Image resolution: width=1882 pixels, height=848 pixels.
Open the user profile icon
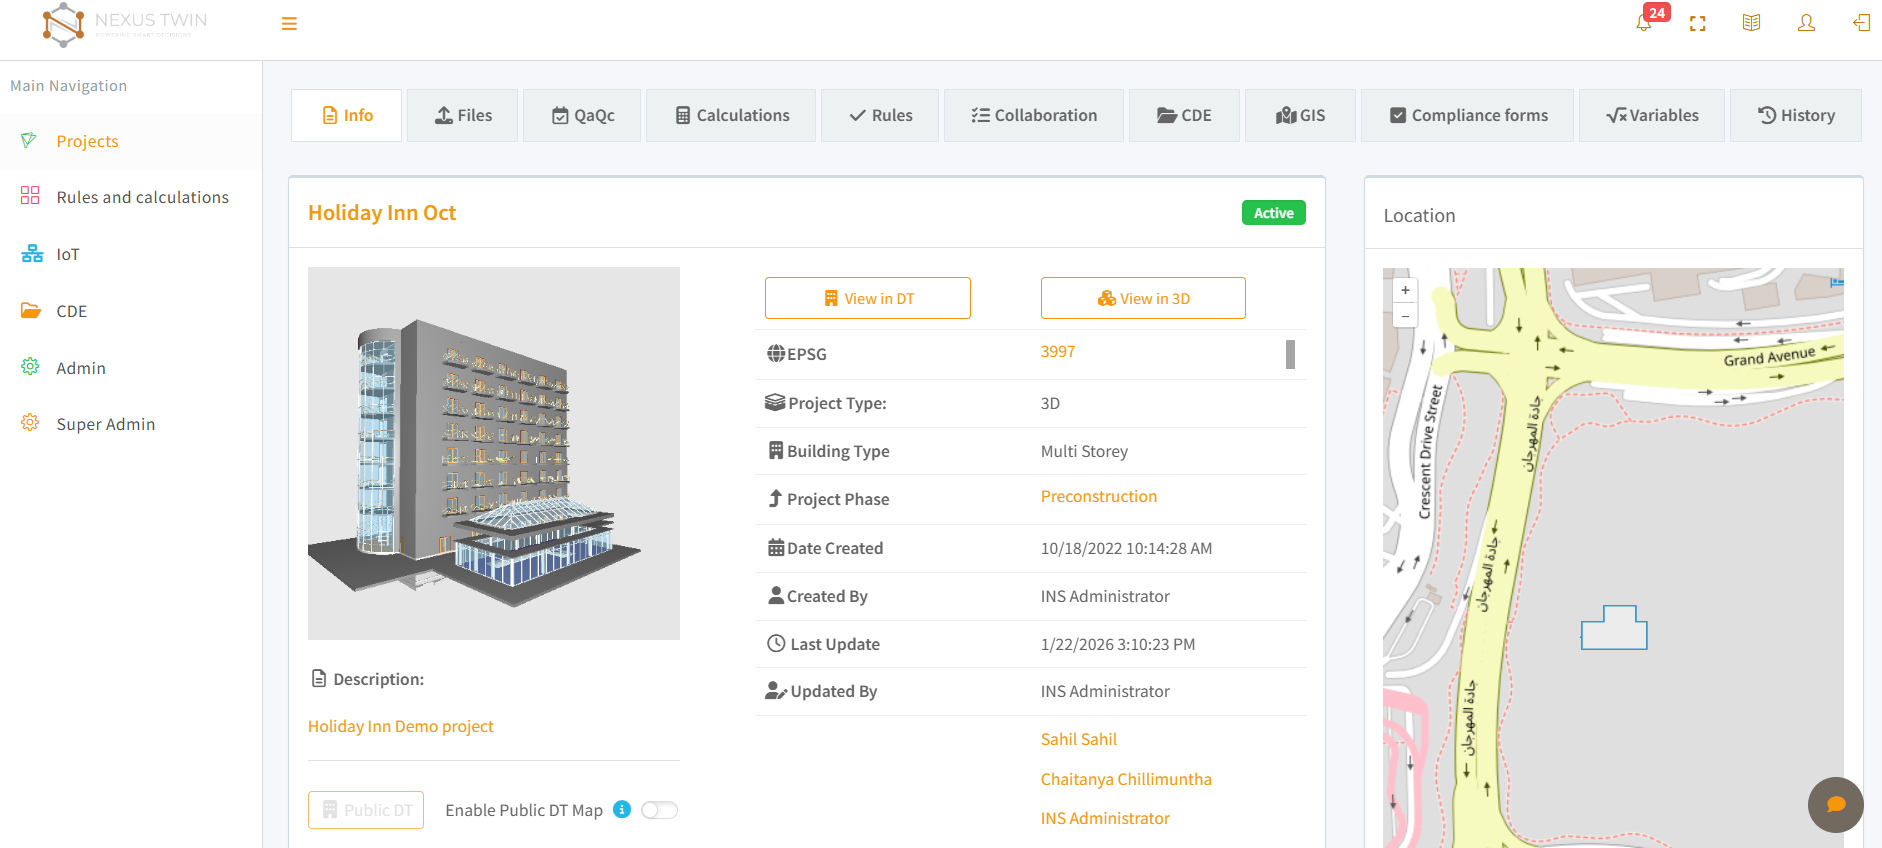pos(1806,23)
